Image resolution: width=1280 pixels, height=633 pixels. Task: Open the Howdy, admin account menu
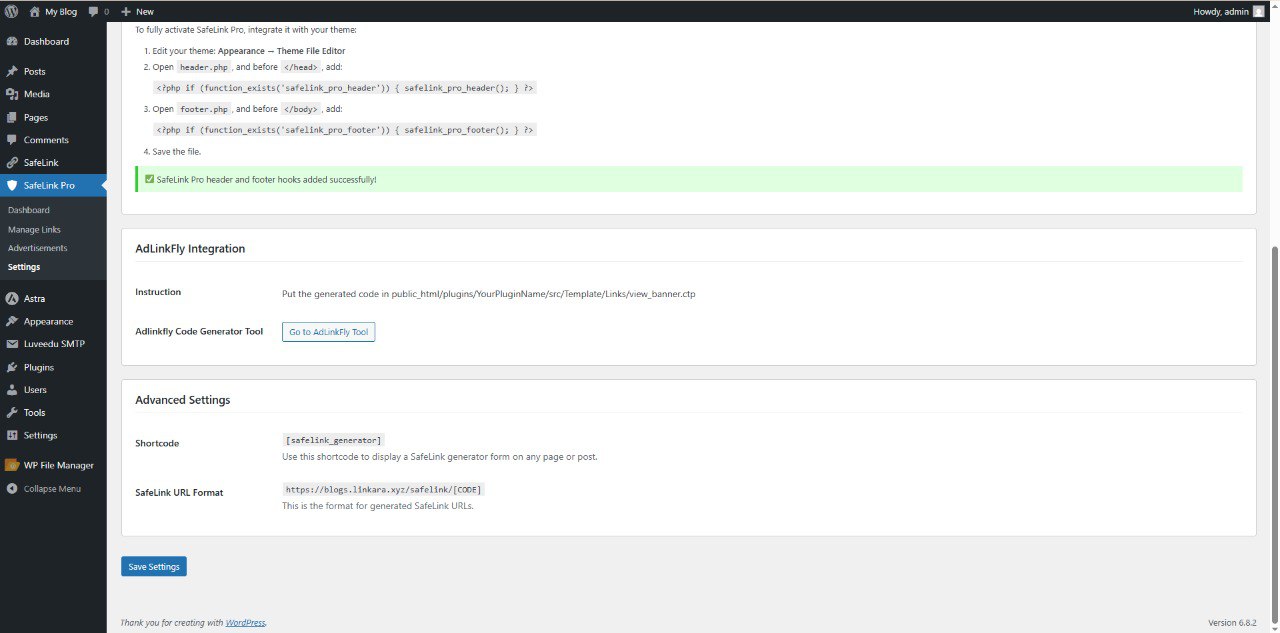[1228, 11]
